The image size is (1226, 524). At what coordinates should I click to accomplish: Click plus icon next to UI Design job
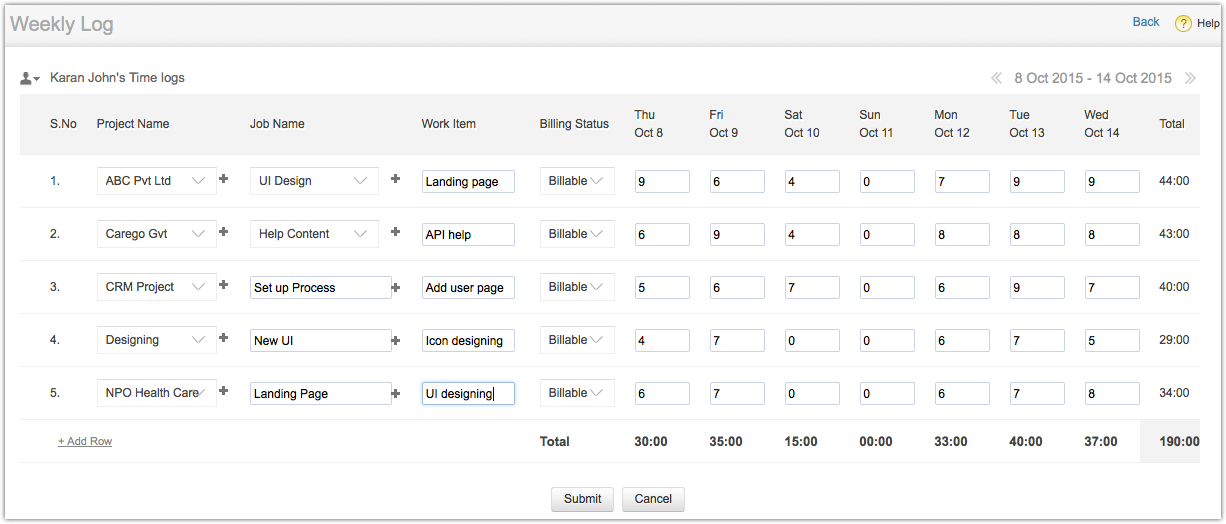pos(395,179)
